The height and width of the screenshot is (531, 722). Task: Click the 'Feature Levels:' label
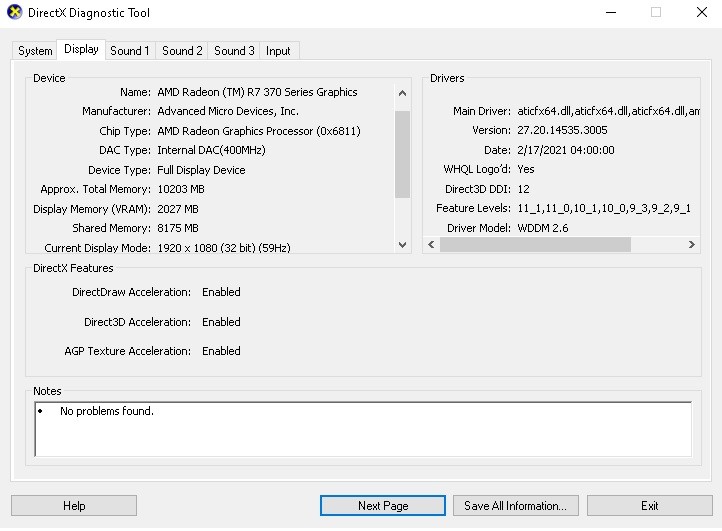tap(473, 208)
